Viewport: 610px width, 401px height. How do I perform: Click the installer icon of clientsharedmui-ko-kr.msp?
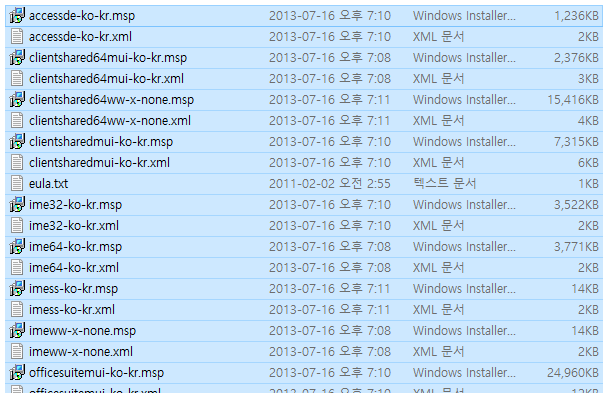17,142
